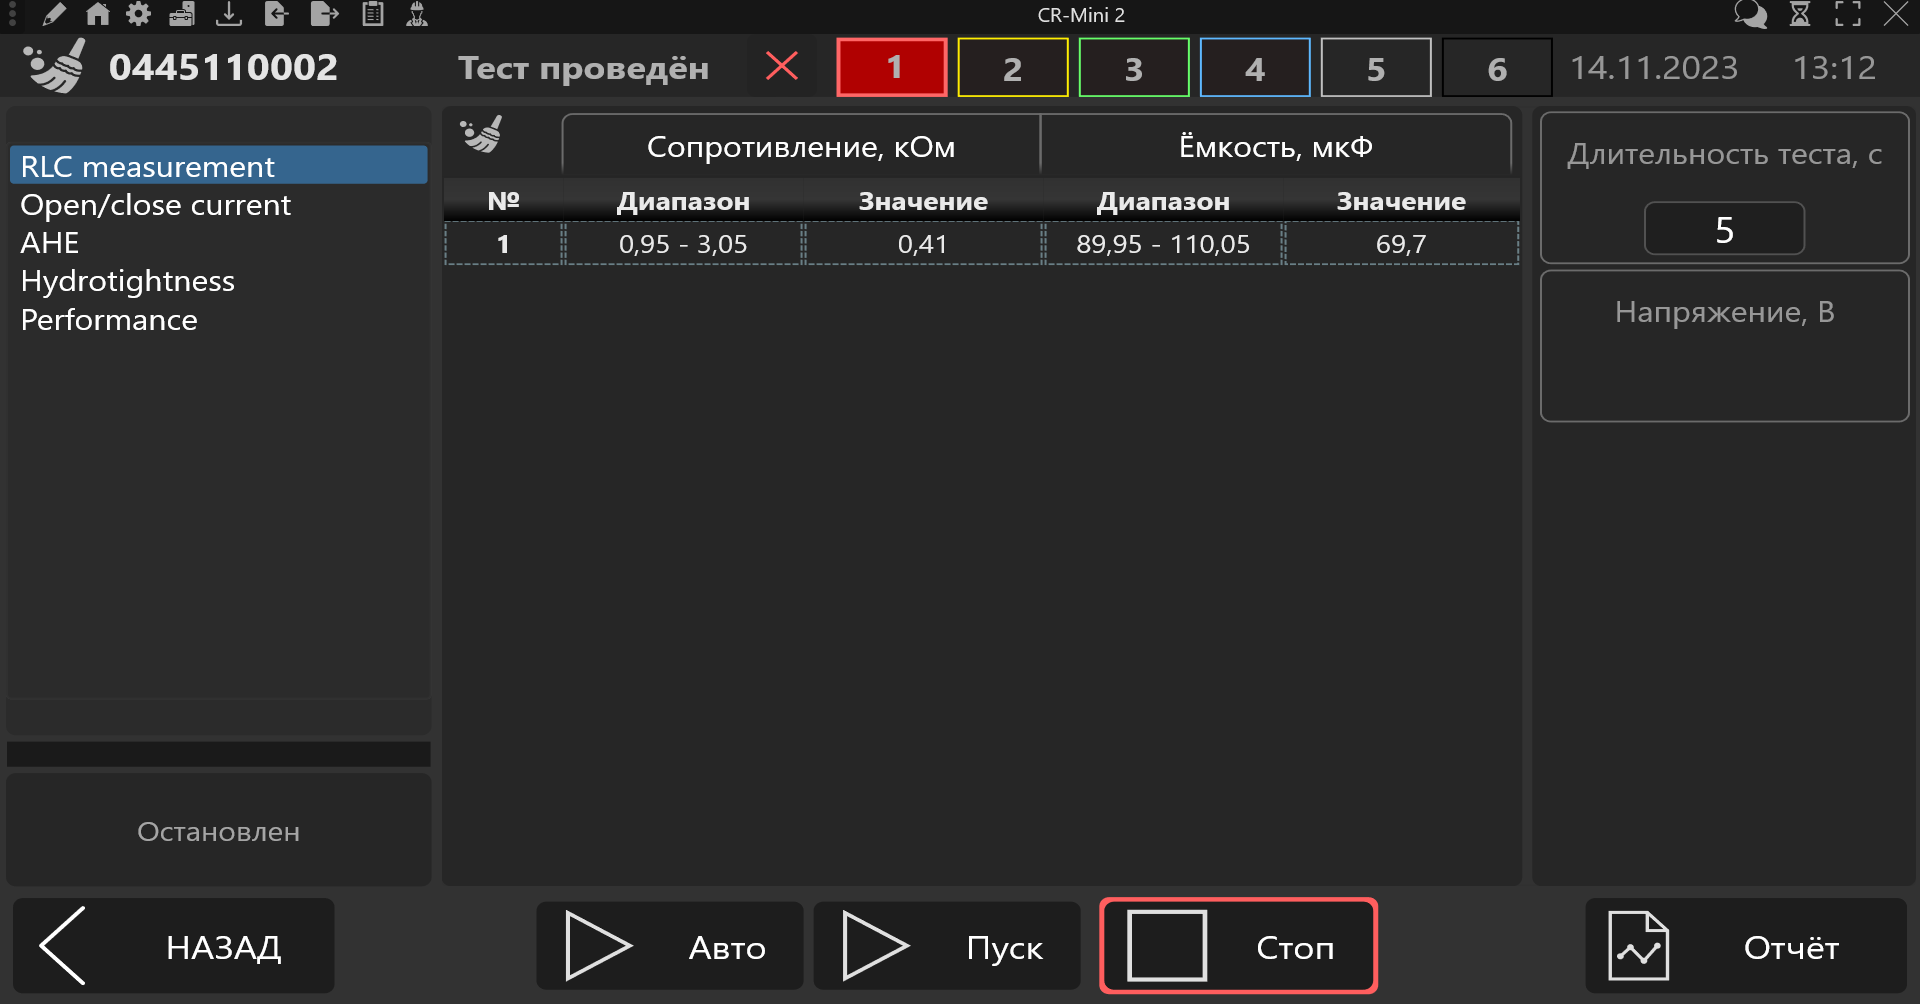
Task: Start the test with Пуск button
Action: click(947, 946)
